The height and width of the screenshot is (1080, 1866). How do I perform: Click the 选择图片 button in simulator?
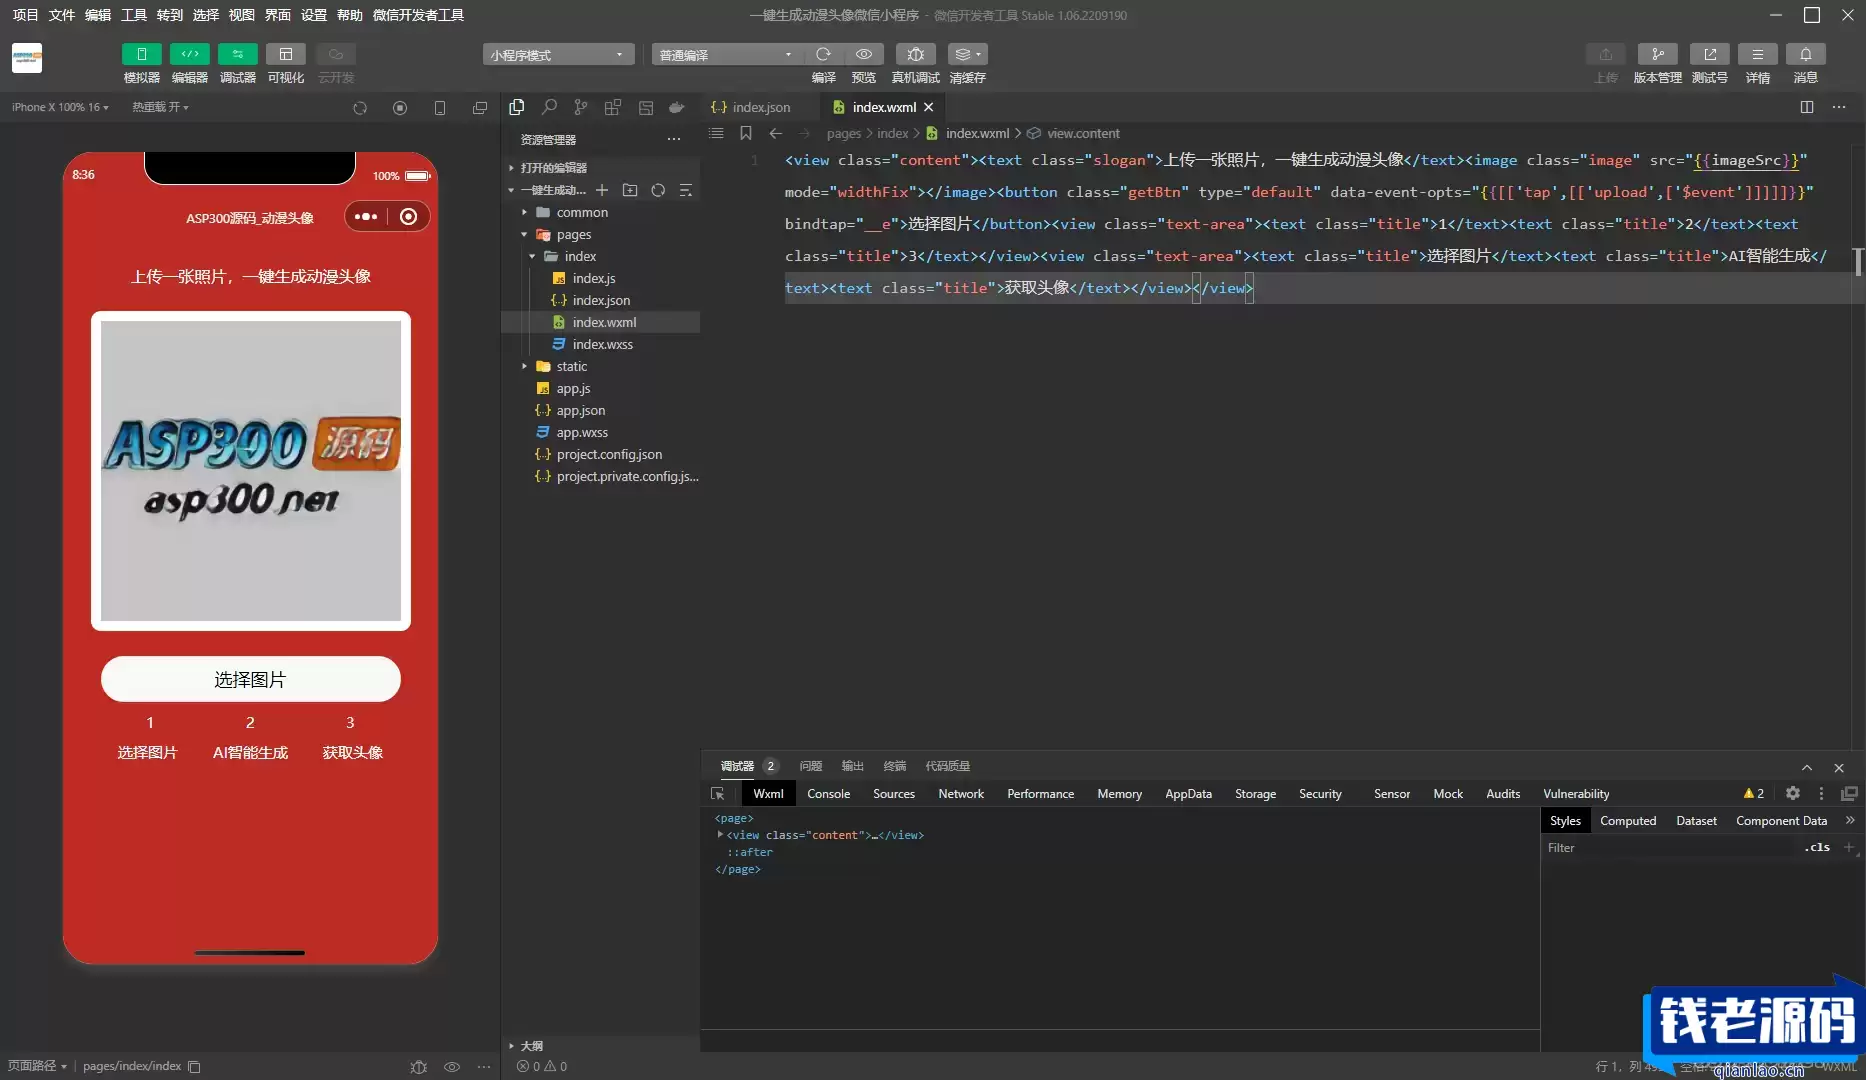[x=250, y=679]
